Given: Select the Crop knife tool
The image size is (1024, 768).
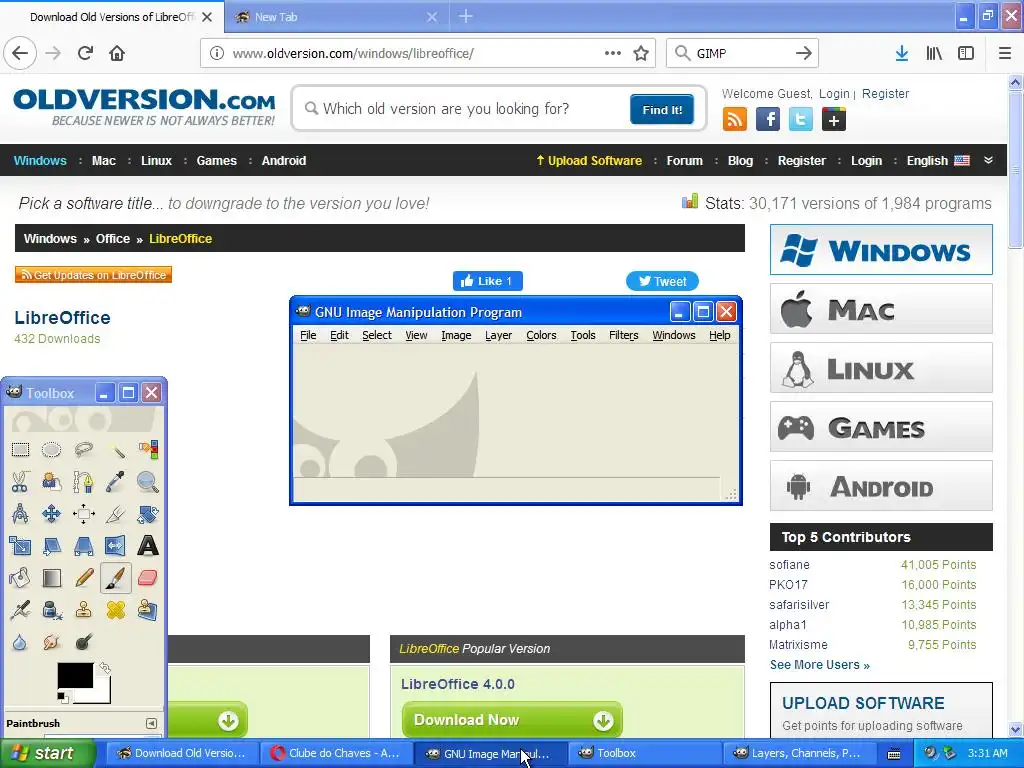Looking at the screenshot, I should (116, 514).
